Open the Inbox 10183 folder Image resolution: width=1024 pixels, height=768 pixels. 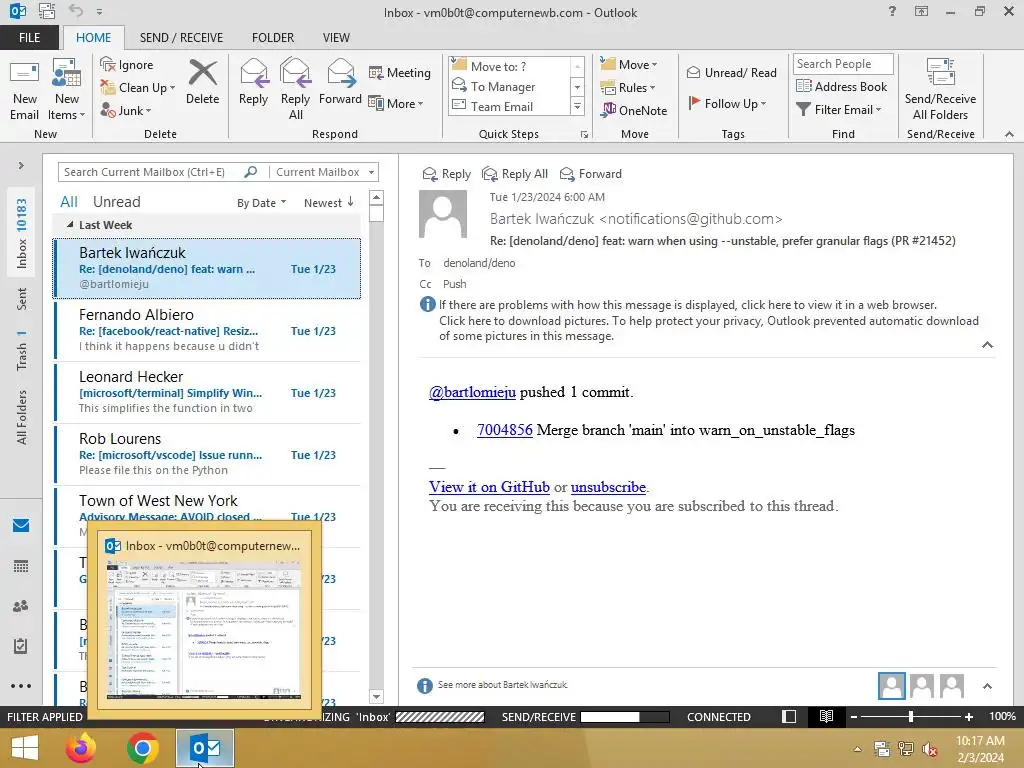pyautogui.click(x=22, y=232)
